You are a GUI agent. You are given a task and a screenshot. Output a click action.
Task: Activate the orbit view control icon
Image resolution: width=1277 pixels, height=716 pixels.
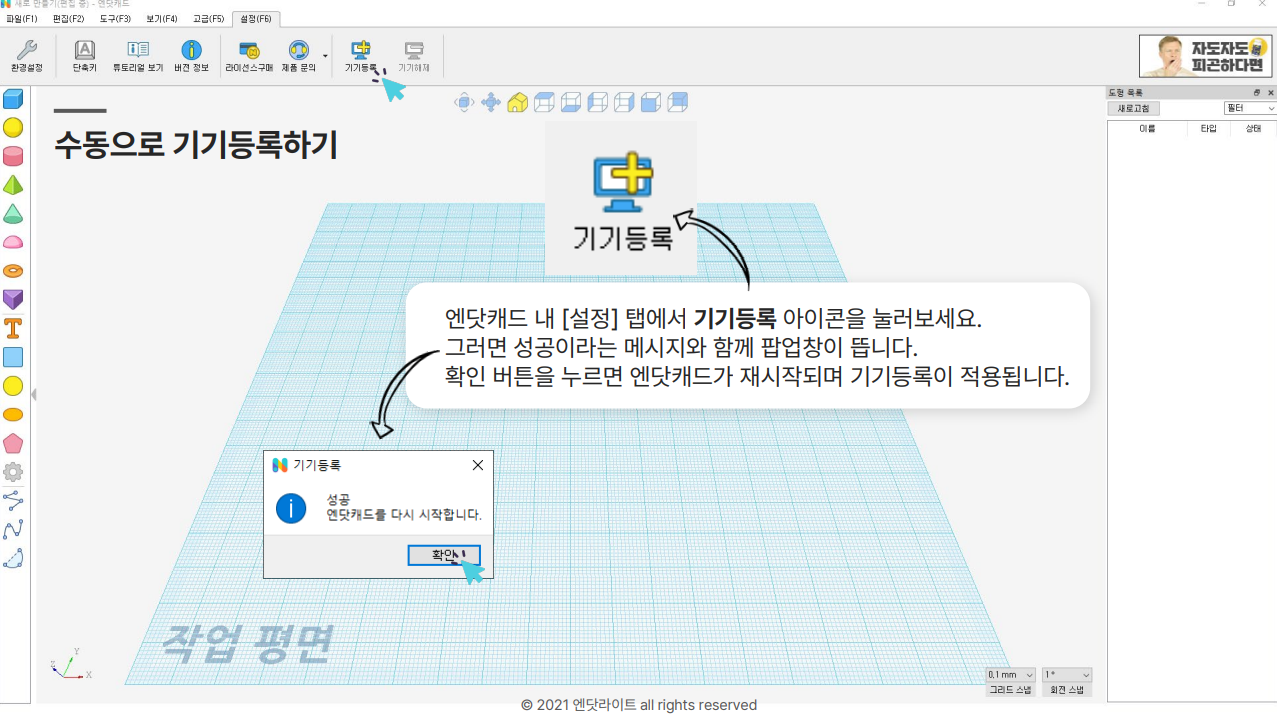(x=464, y=102)
